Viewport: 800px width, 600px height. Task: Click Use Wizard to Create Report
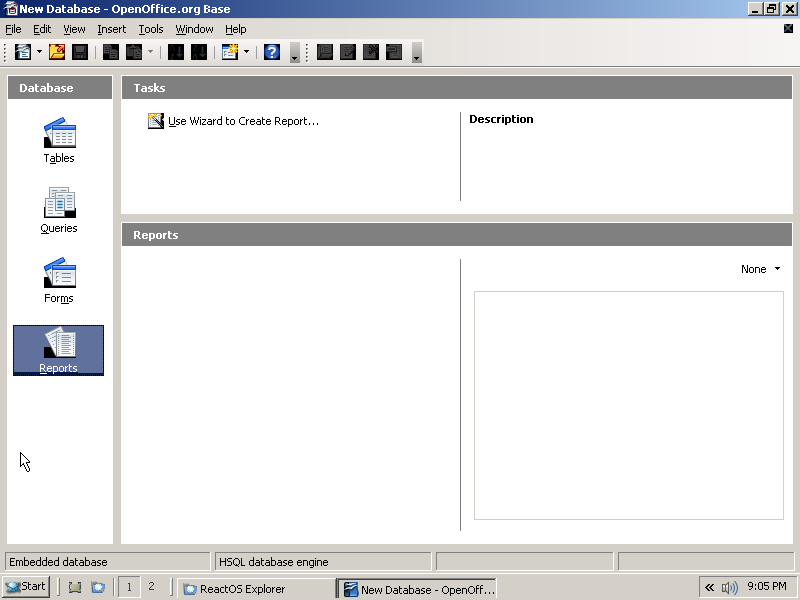pos(243,121)
